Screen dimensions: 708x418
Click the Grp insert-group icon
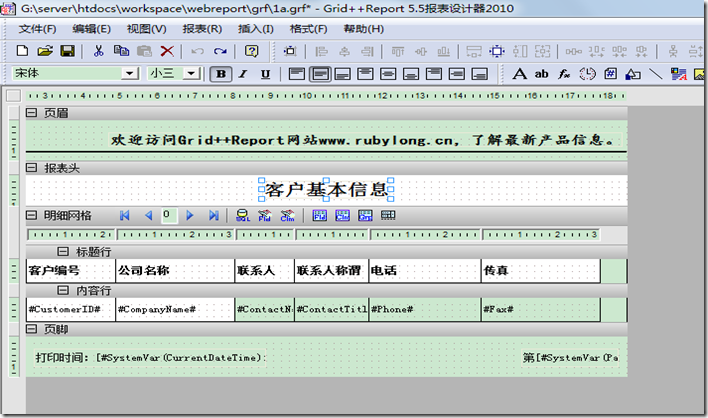365,215
